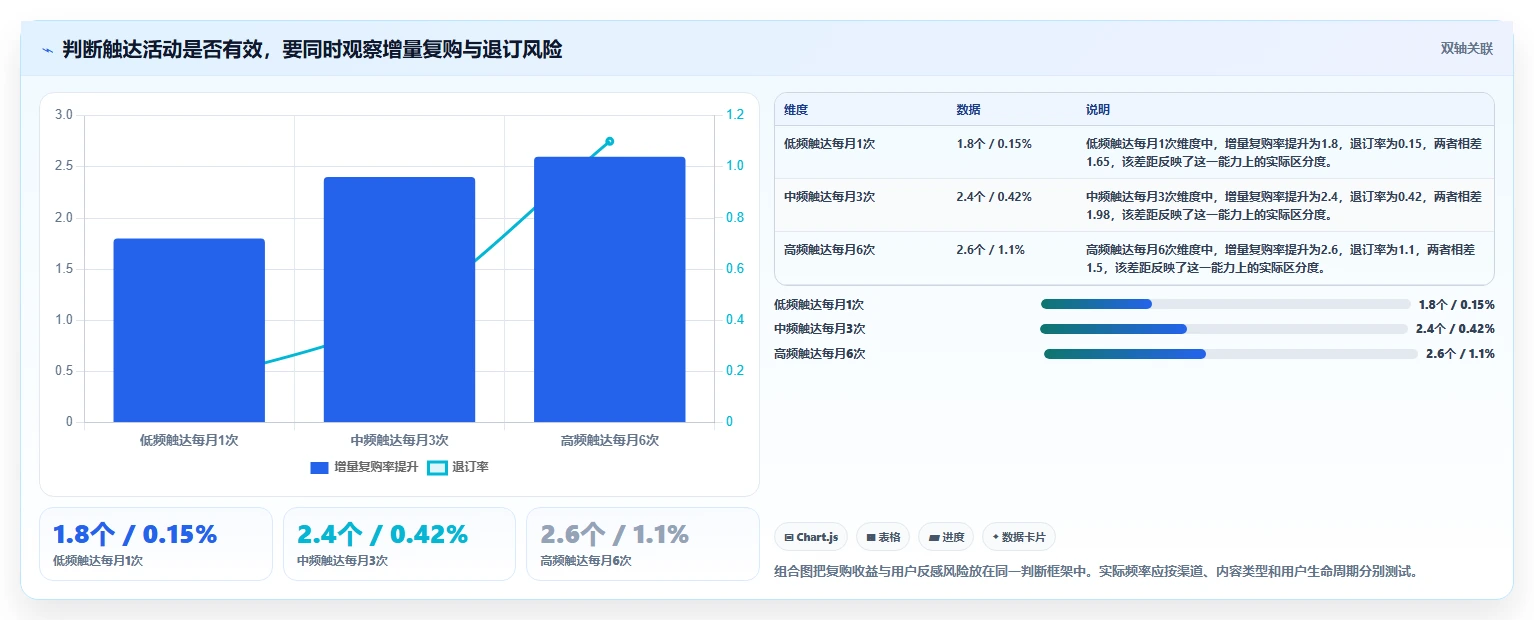Open the 2.4个 / 0.42% data card
Viewport: 1534px width, 620px height.
(399, 544)
